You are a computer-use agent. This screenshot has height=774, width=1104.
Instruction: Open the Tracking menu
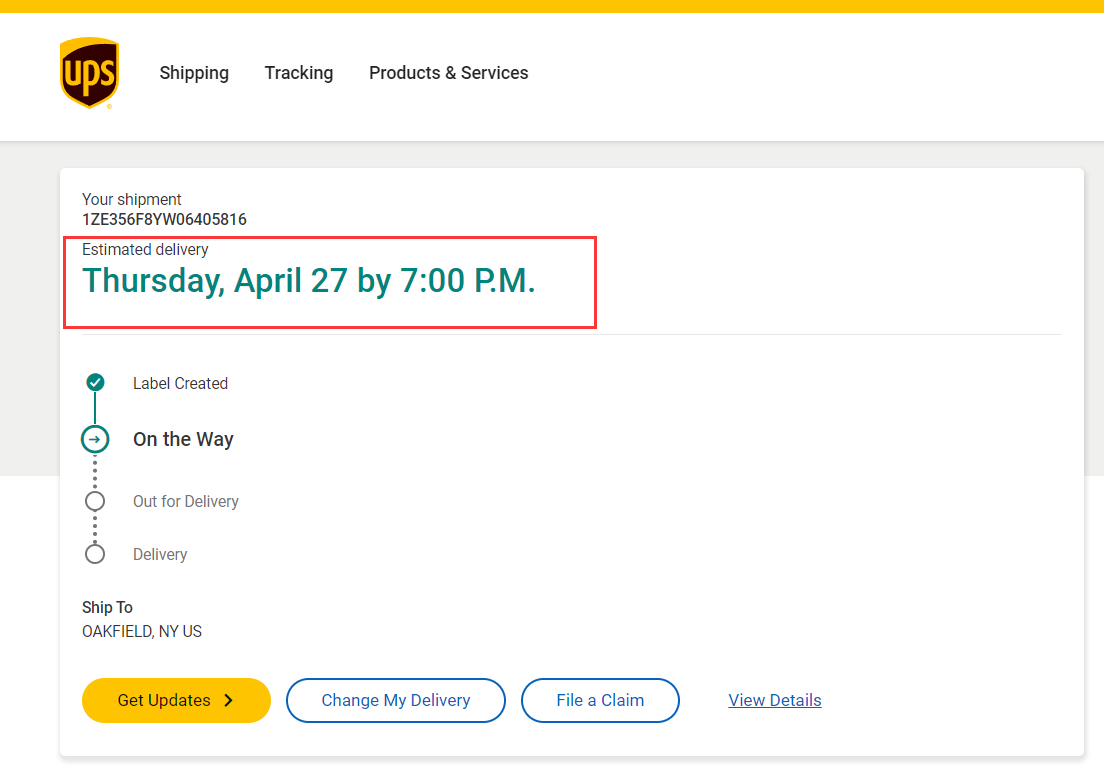click(299, 73)
